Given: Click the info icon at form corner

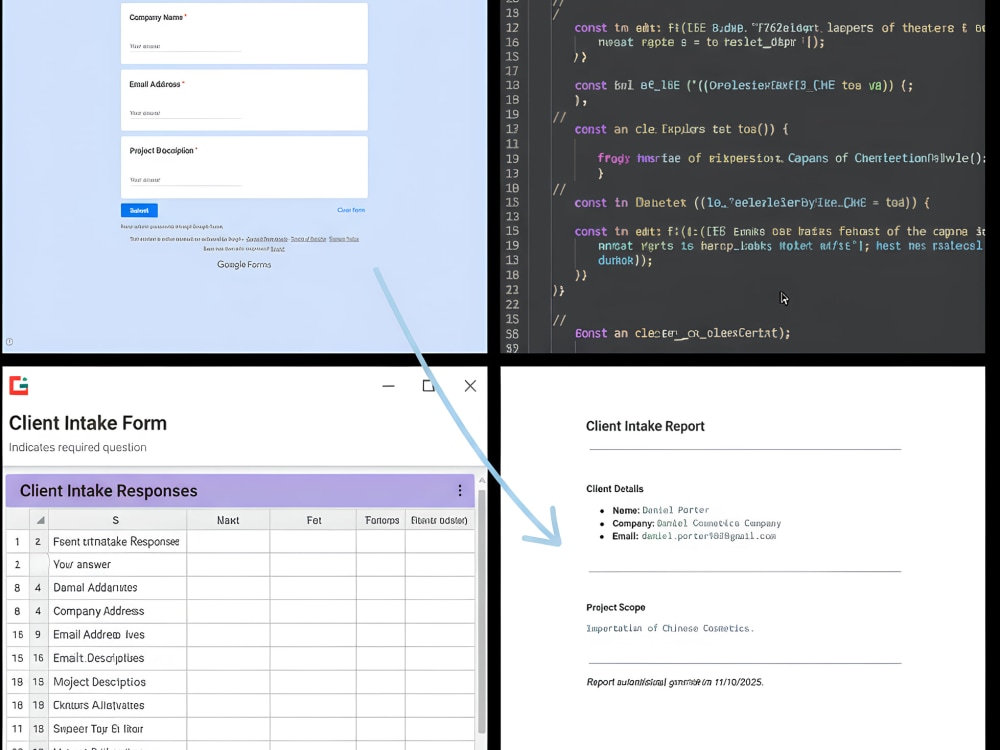Looking at the screenshot, I should [x=10, y=342].
